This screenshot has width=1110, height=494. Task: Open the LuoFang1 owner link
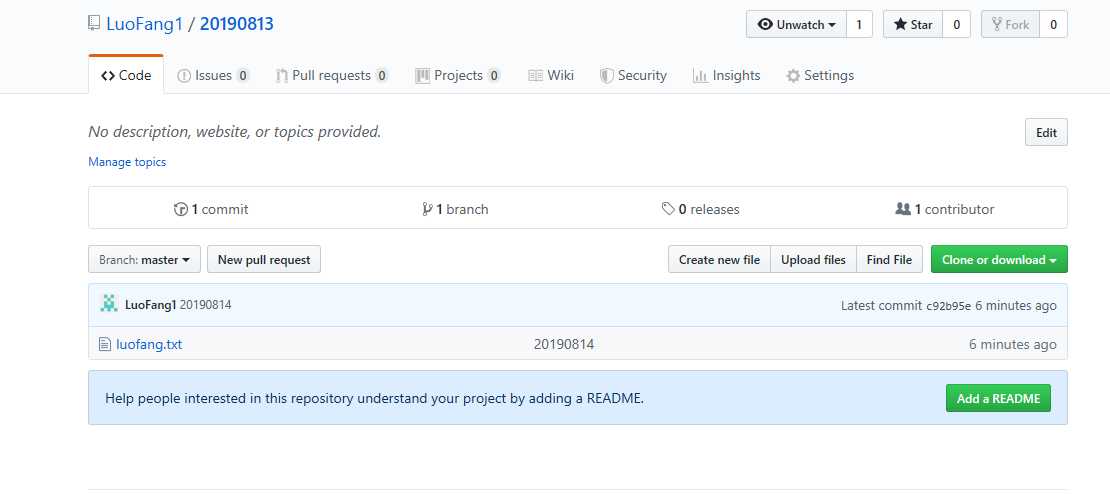point(144,24)
